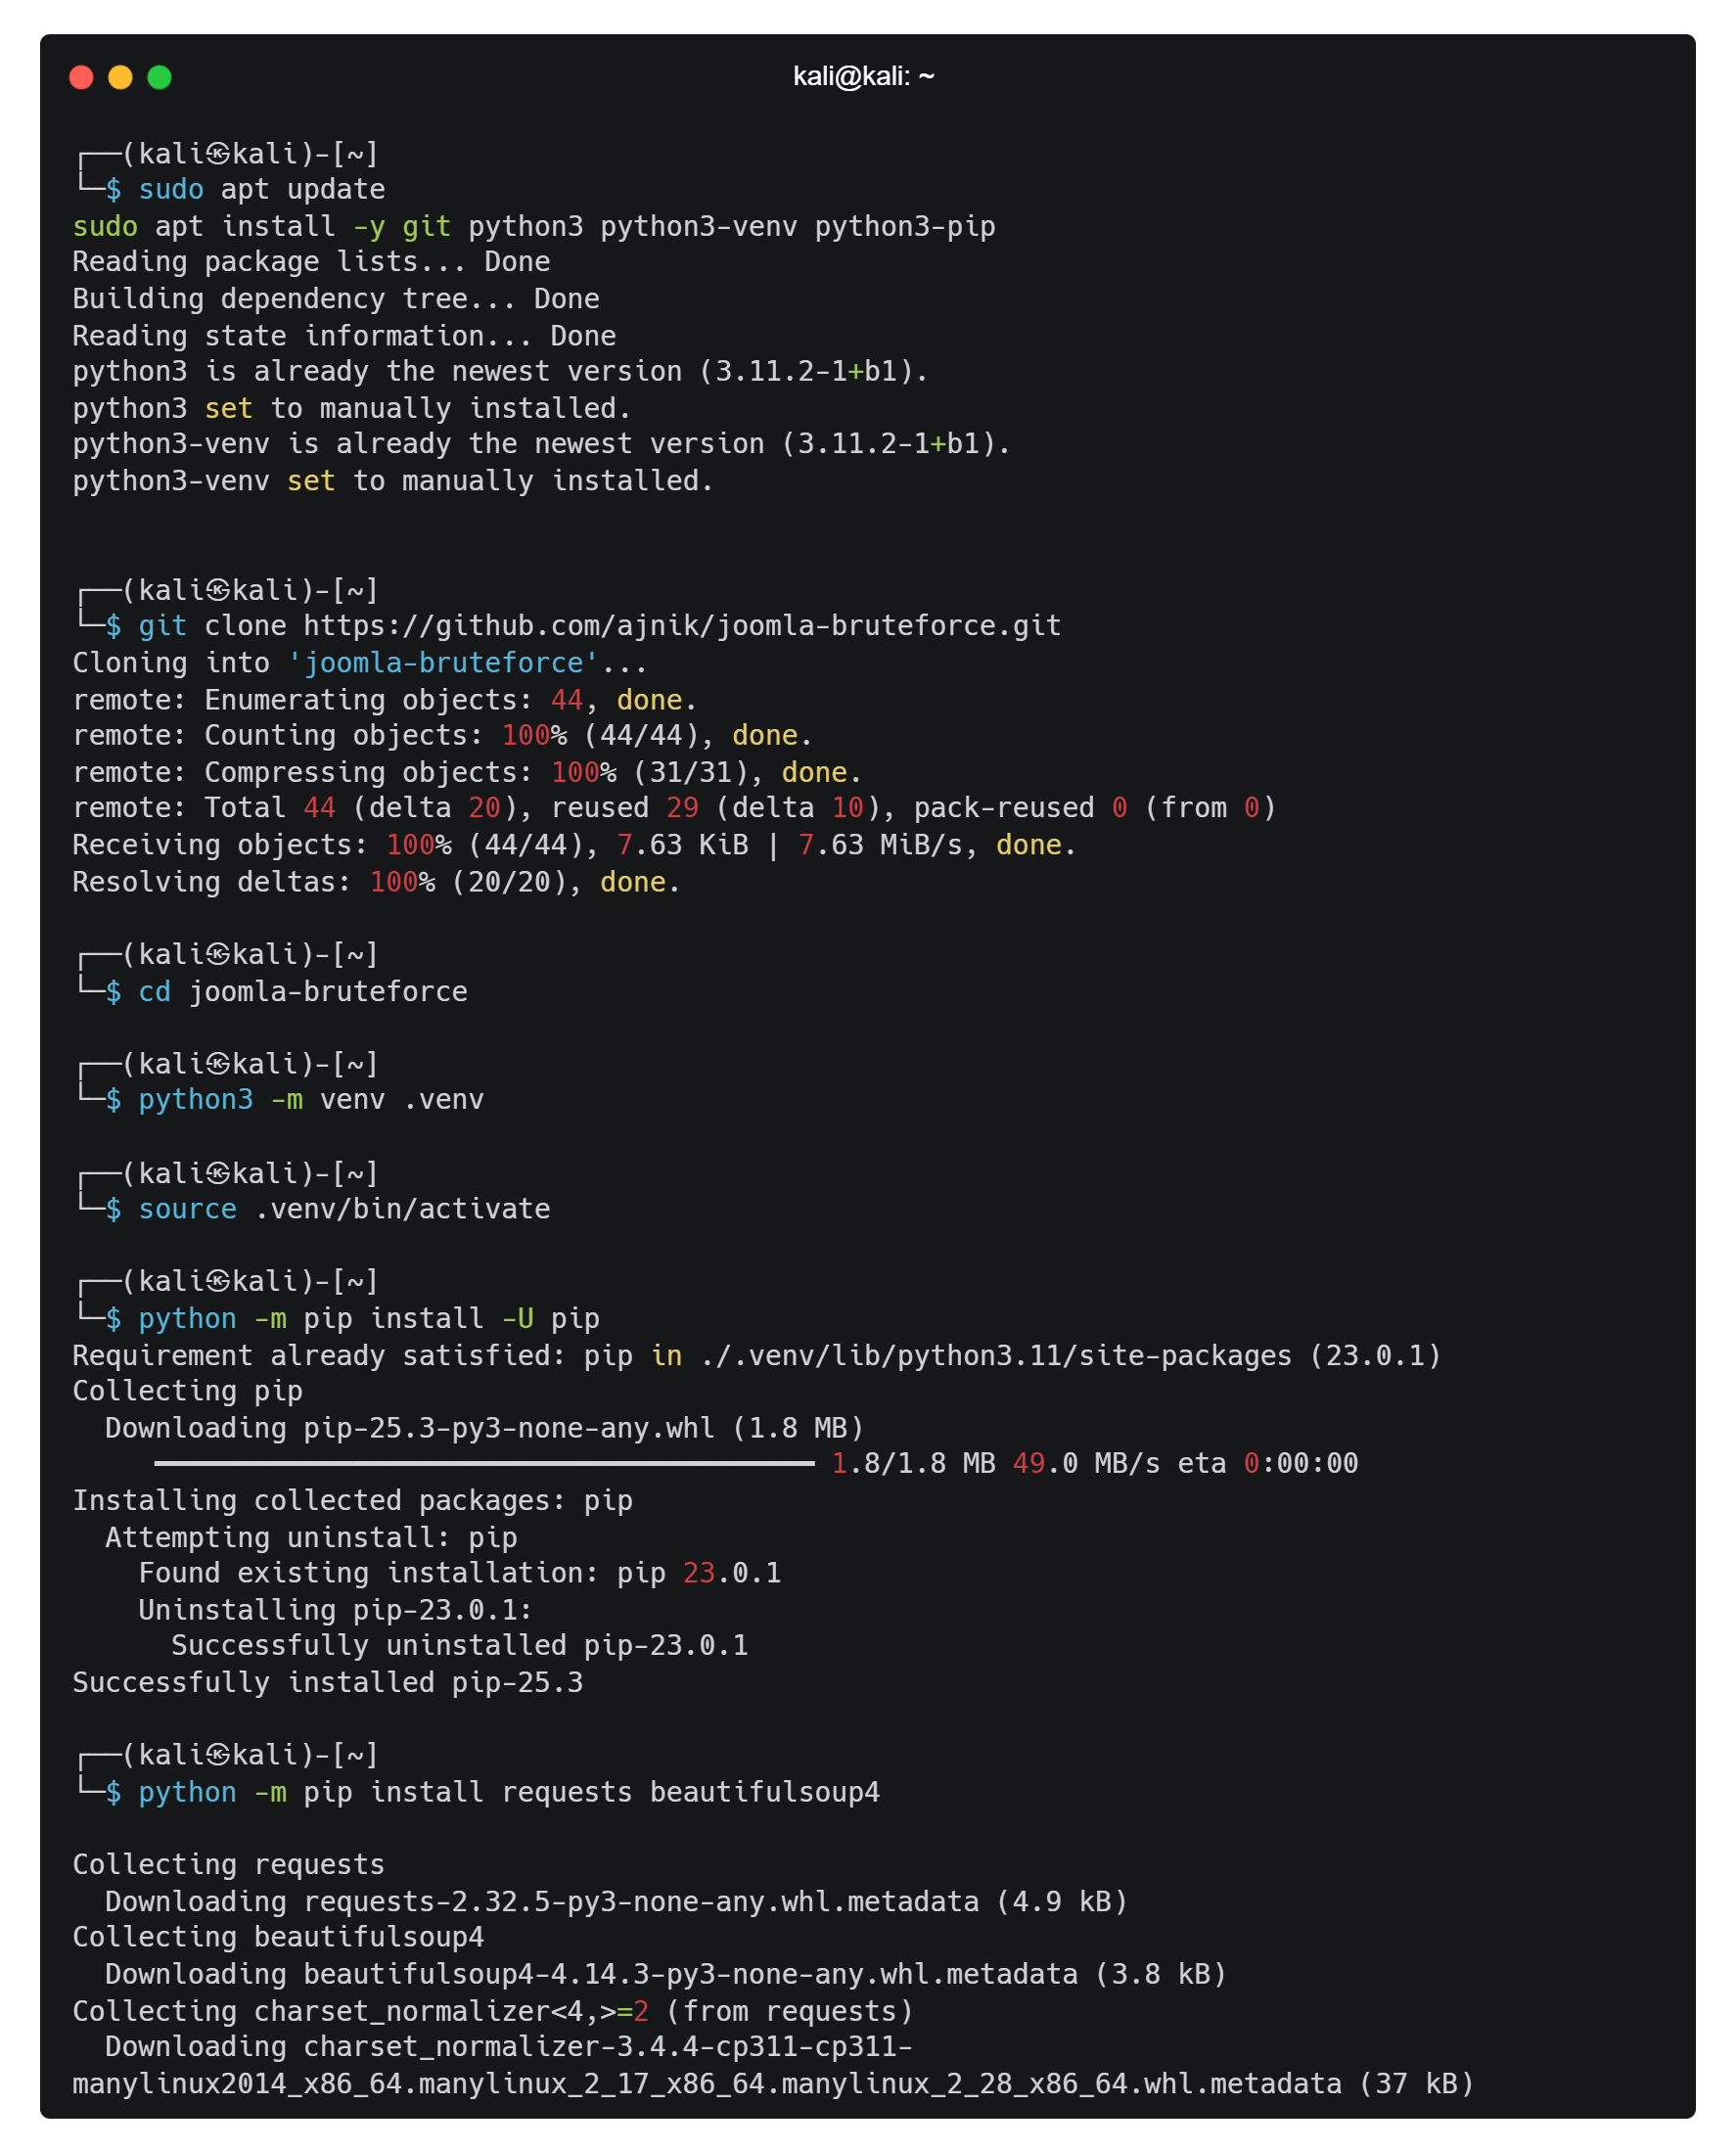Click the Successfully installed pip-25.3 message
The height and width of the screenshot is (2151, 1736).
(x=330, y=1682)
